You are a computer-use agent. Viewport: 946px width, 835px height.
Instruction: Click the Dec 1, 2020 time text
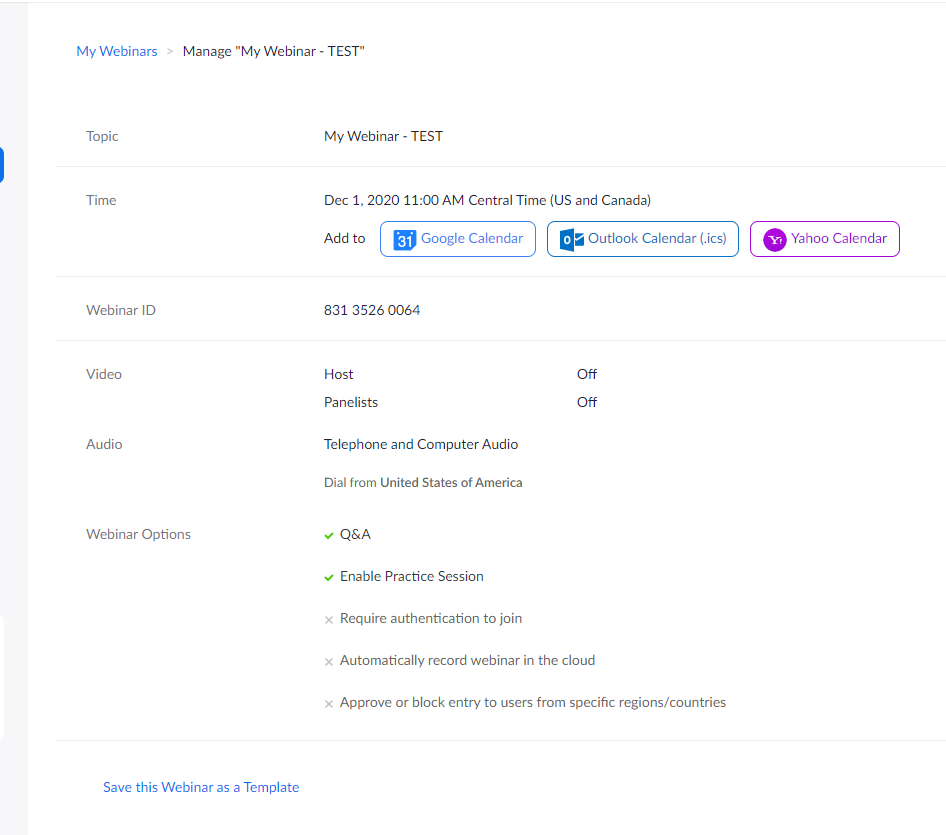[487, 200]
